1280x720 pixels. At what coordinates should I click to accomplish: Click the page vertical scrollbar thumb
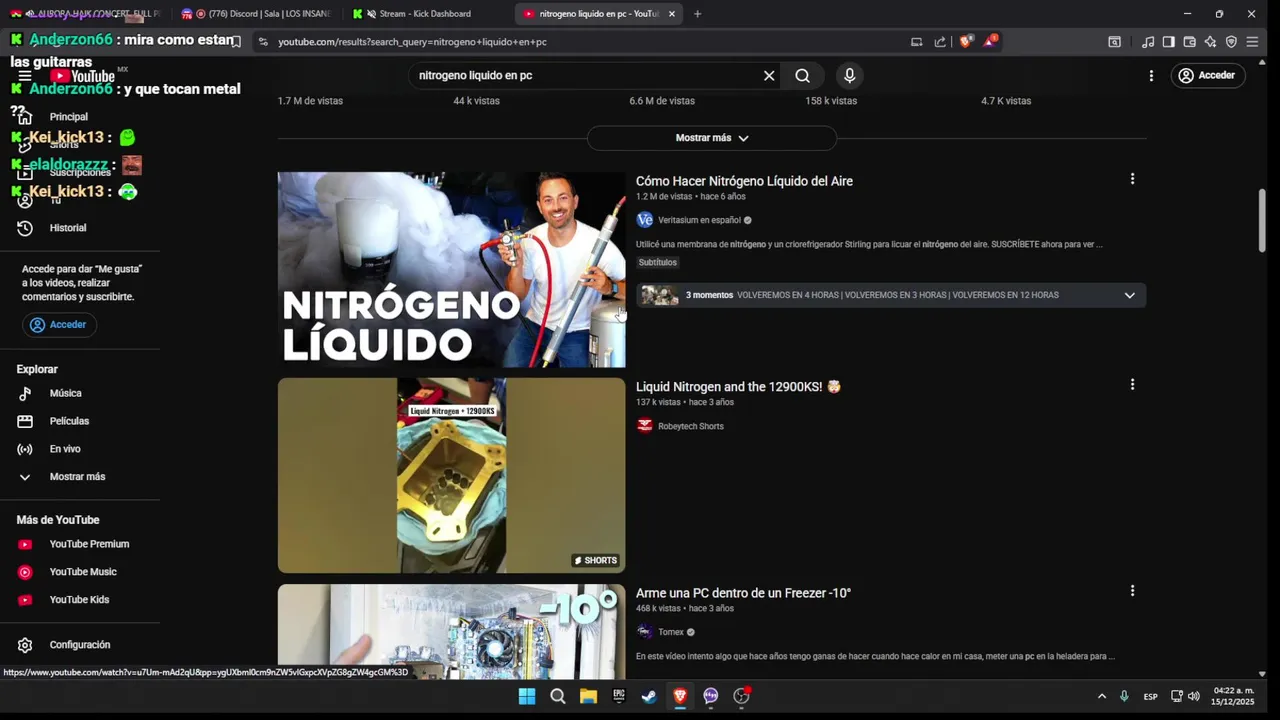tap(1262, 220)
